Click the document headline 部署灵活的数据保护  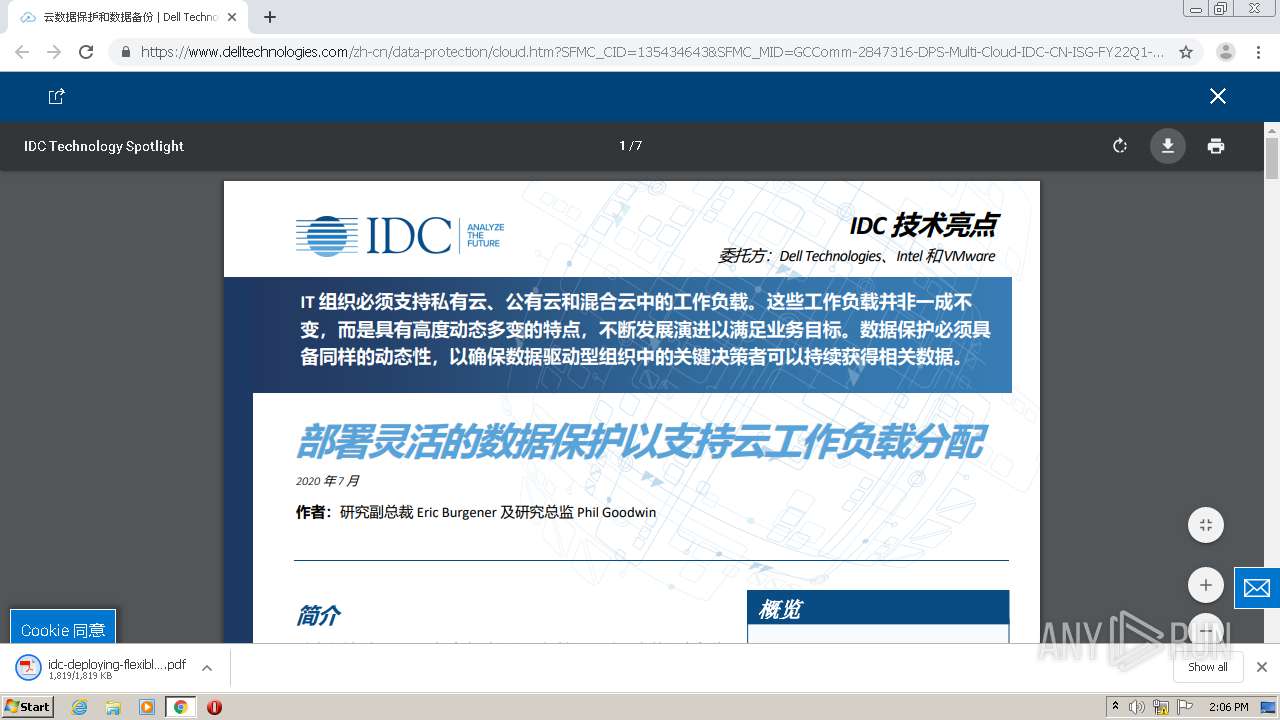[x=640, y=441]
